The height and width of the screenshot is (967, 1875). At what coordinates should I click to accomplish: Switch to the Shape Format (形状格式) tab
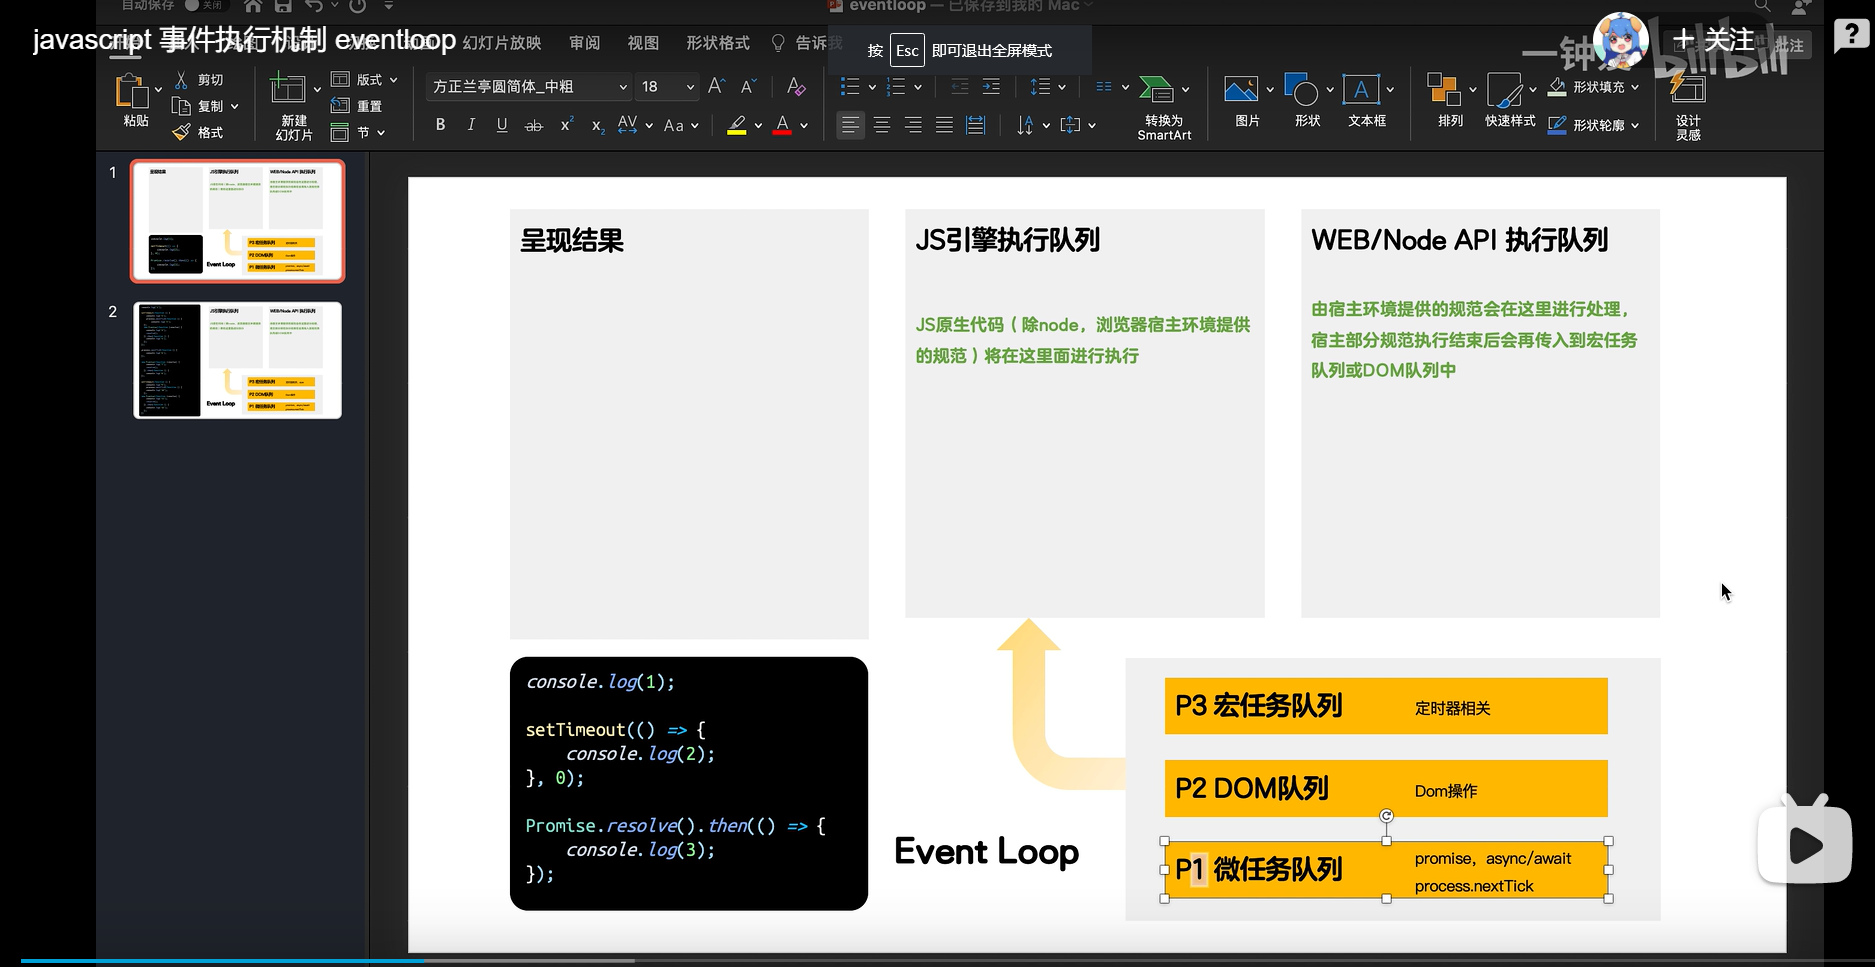718,43
